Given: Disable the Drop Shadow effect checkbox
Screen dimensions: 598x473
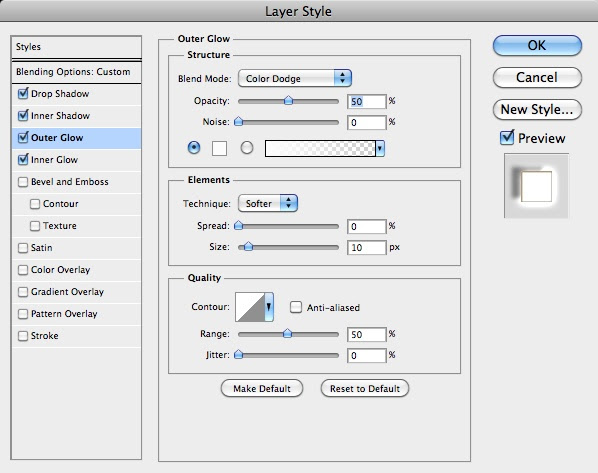Looking at the screenshot, I should [23, 93].
